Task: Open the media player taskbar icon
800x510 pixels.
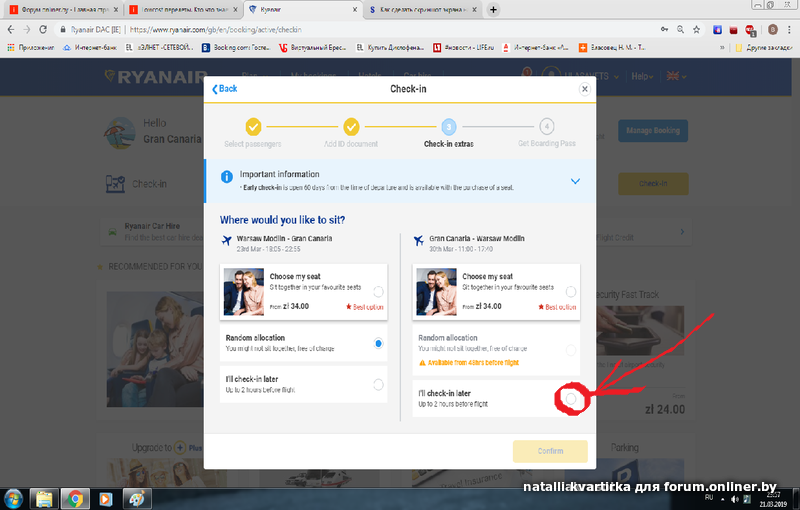Action: [106, 499]
